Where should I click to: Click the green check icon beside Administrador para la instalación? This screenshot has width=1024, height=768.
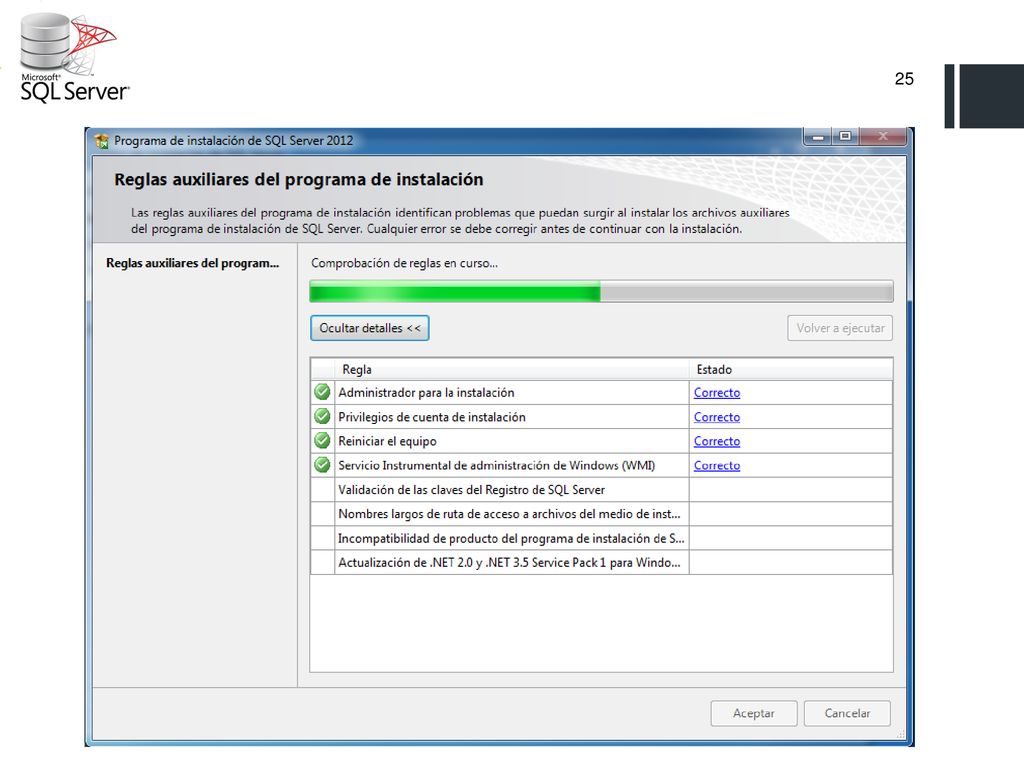322,392
